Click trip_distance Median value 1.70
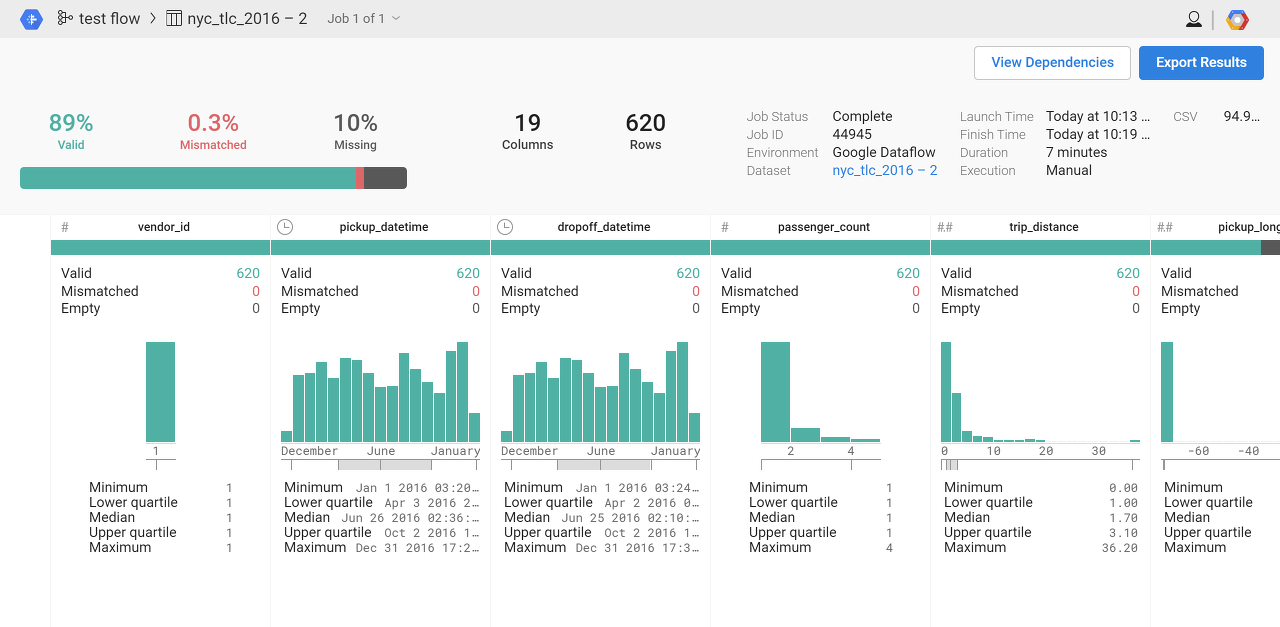The image size is (1280, 627). [x=1125, y=518]
